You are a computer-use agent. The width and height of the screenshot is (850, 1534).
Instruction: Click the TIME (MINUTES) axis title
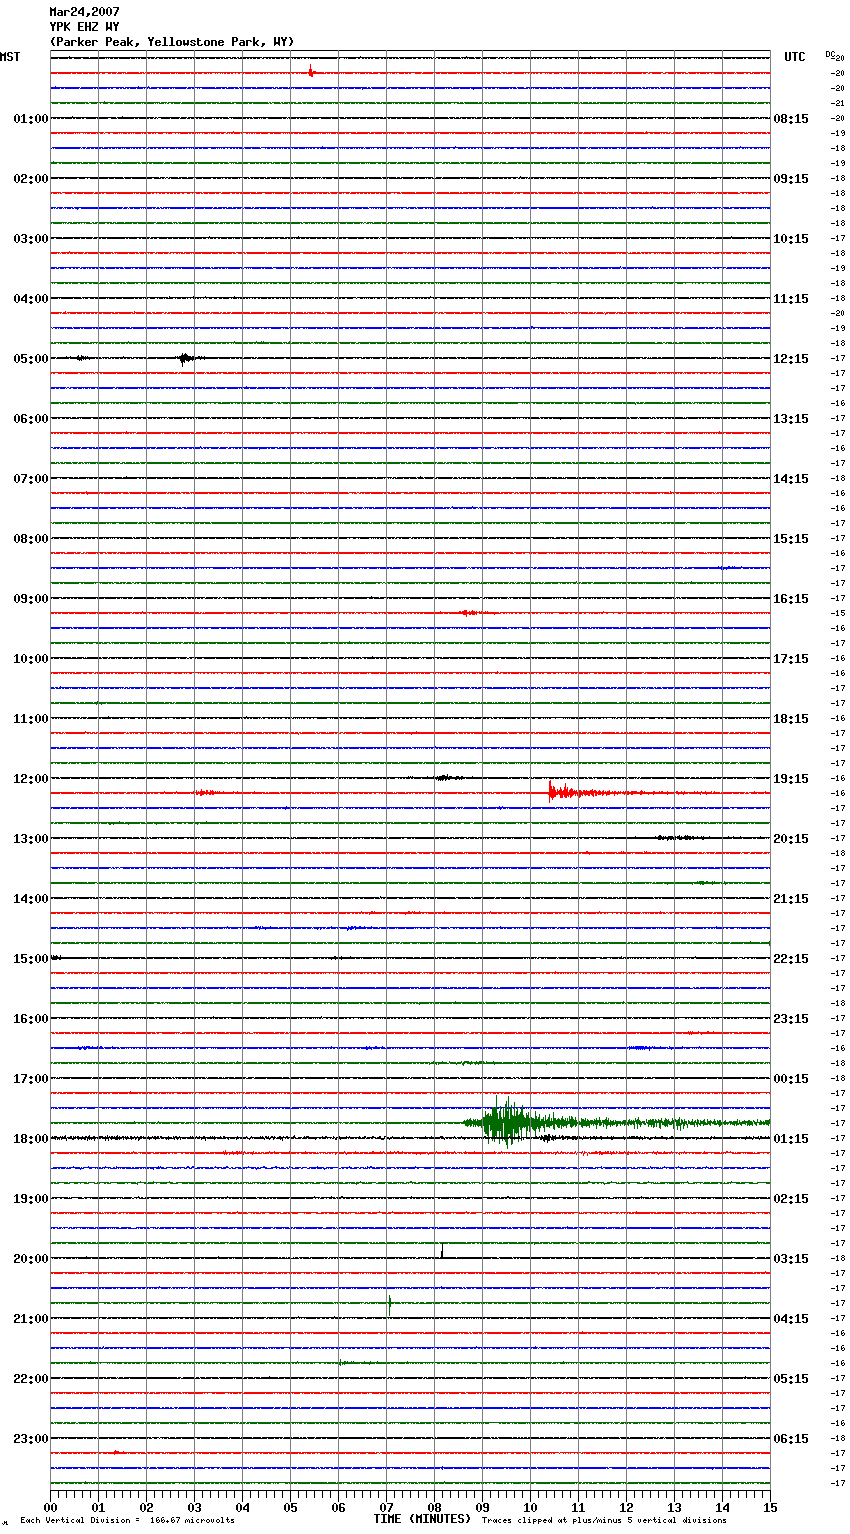tap(422, 1519)
